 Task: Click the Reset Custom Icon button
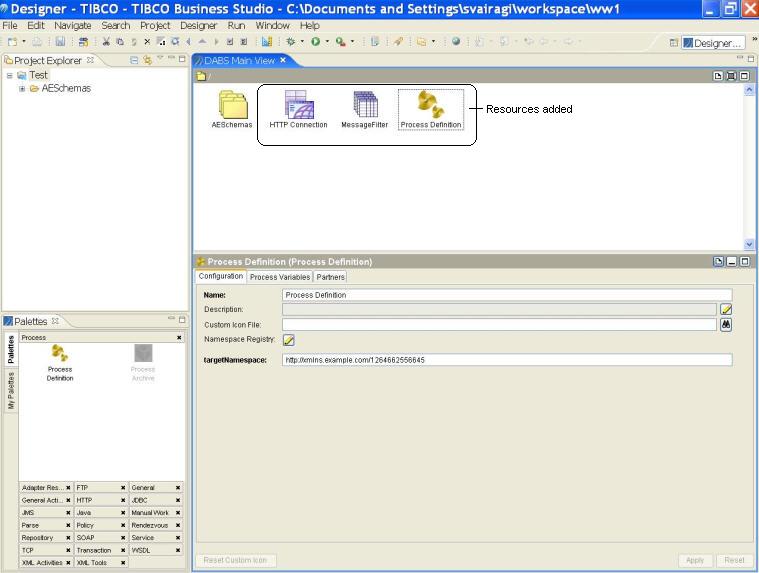click(x=235, y=560)
